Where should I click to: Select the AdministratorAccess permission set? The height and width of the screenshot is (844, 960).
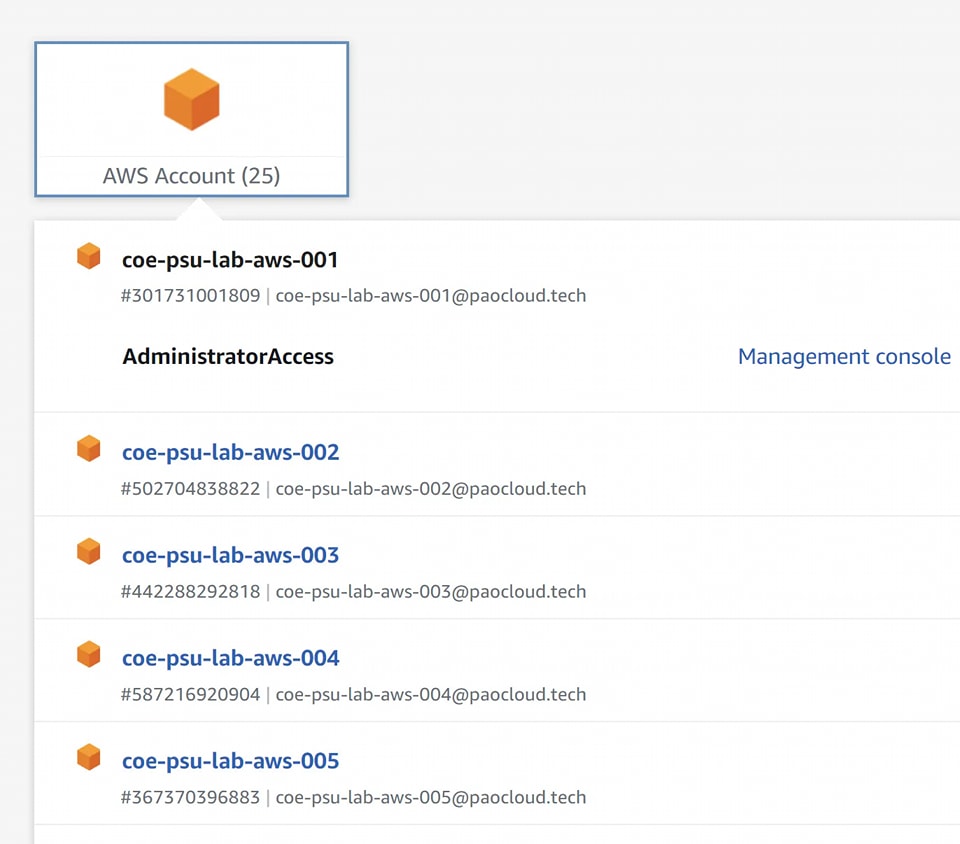tap(228, 357)
